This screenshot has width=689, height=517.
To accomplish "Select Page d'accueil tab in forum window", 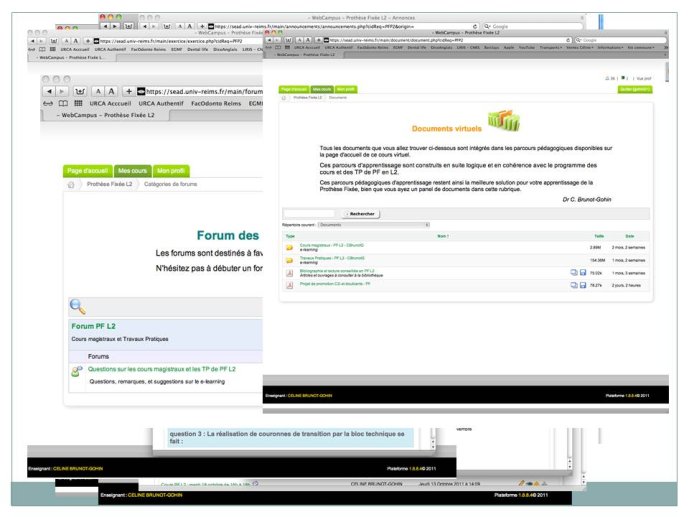I will [x=87, y=171].
